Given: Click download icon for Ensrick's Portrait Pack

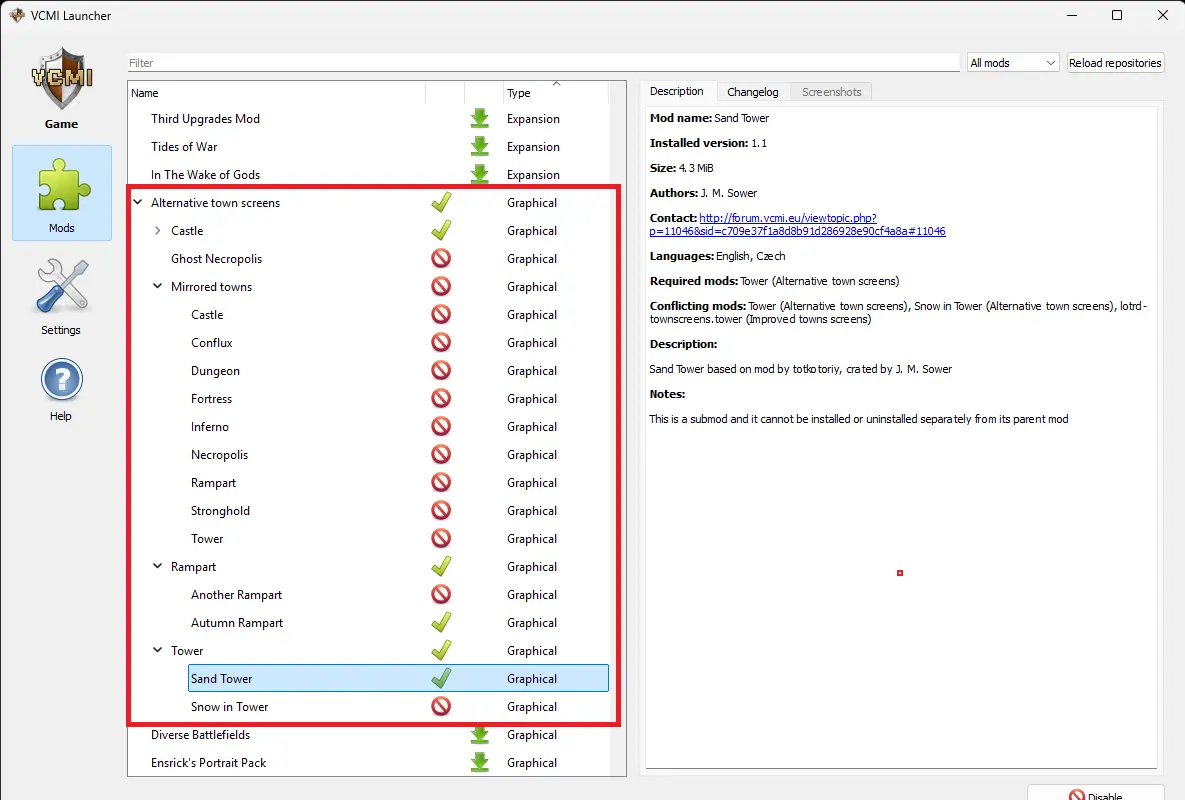Looking at the screenshot, I should (480, 763).
